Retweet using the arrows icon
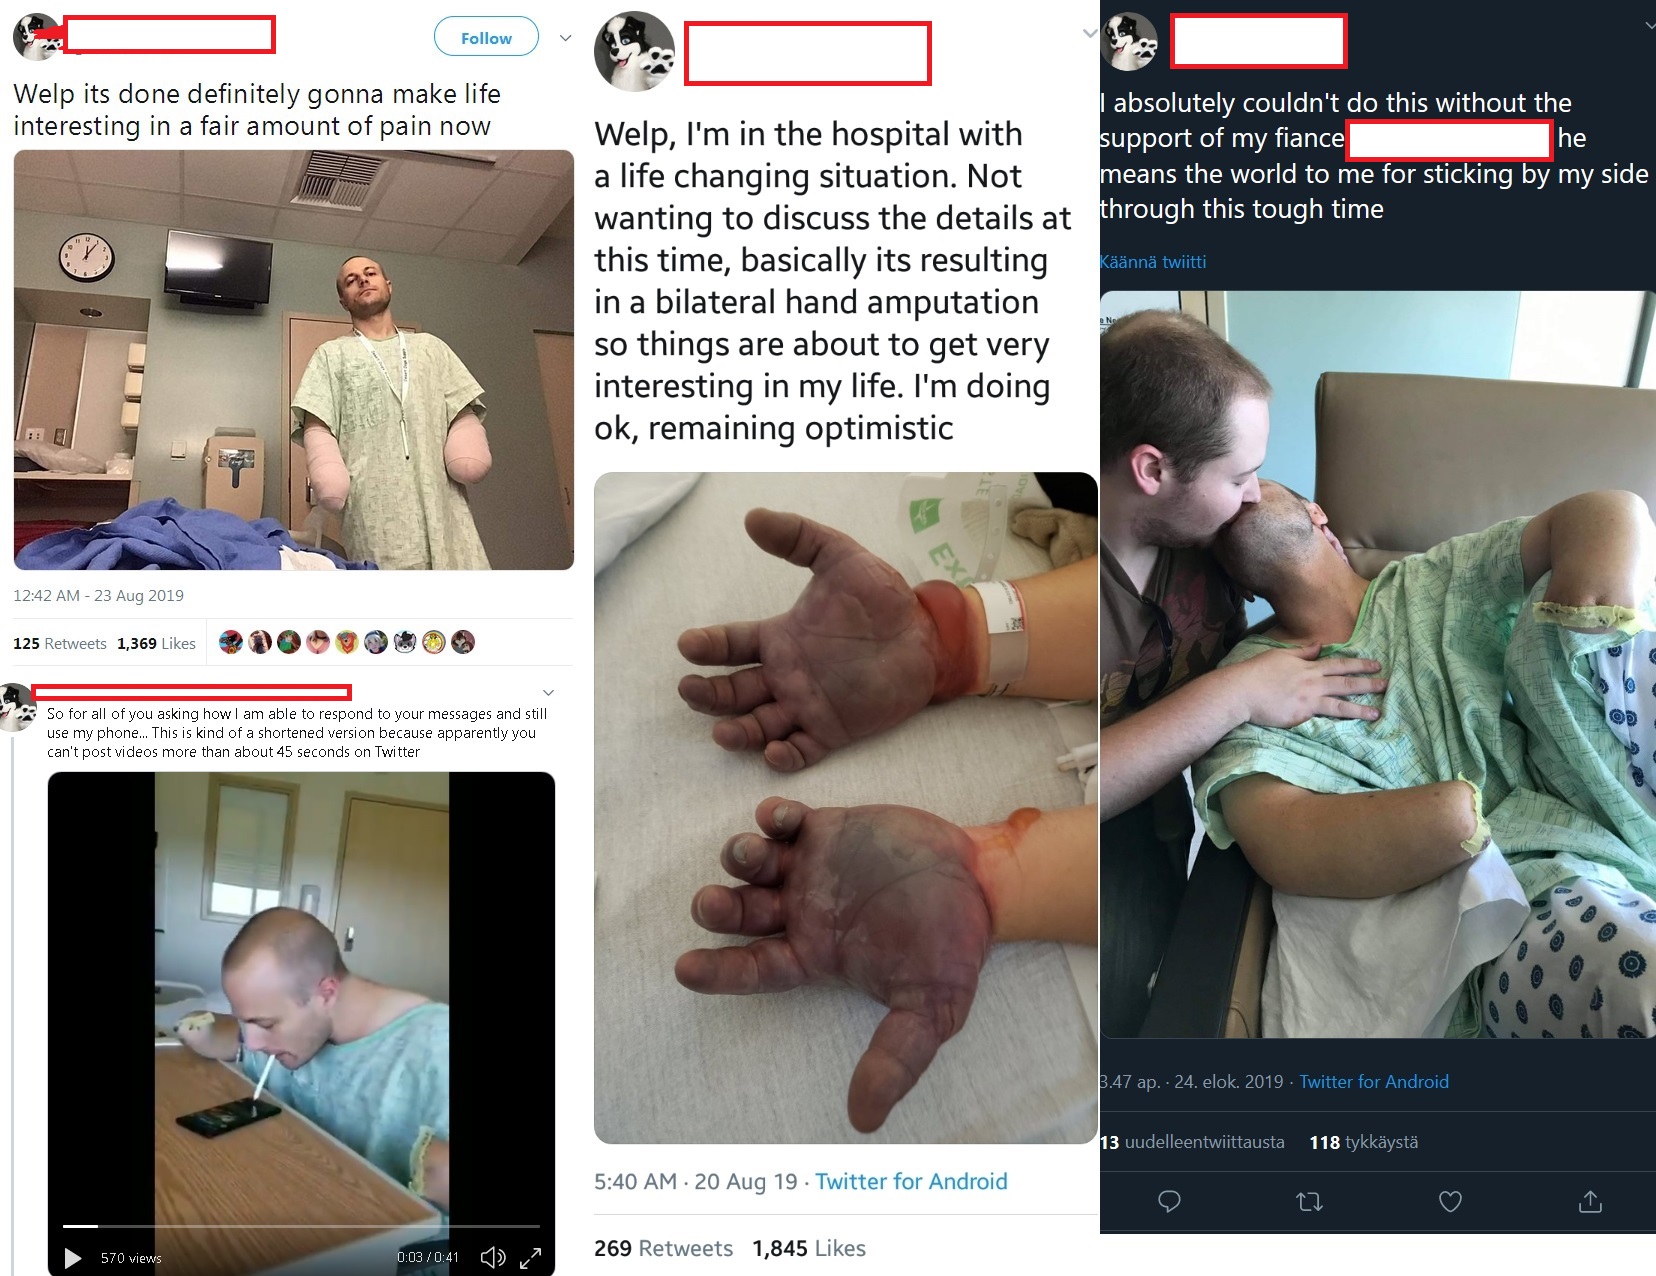 coord(1309,1201)
